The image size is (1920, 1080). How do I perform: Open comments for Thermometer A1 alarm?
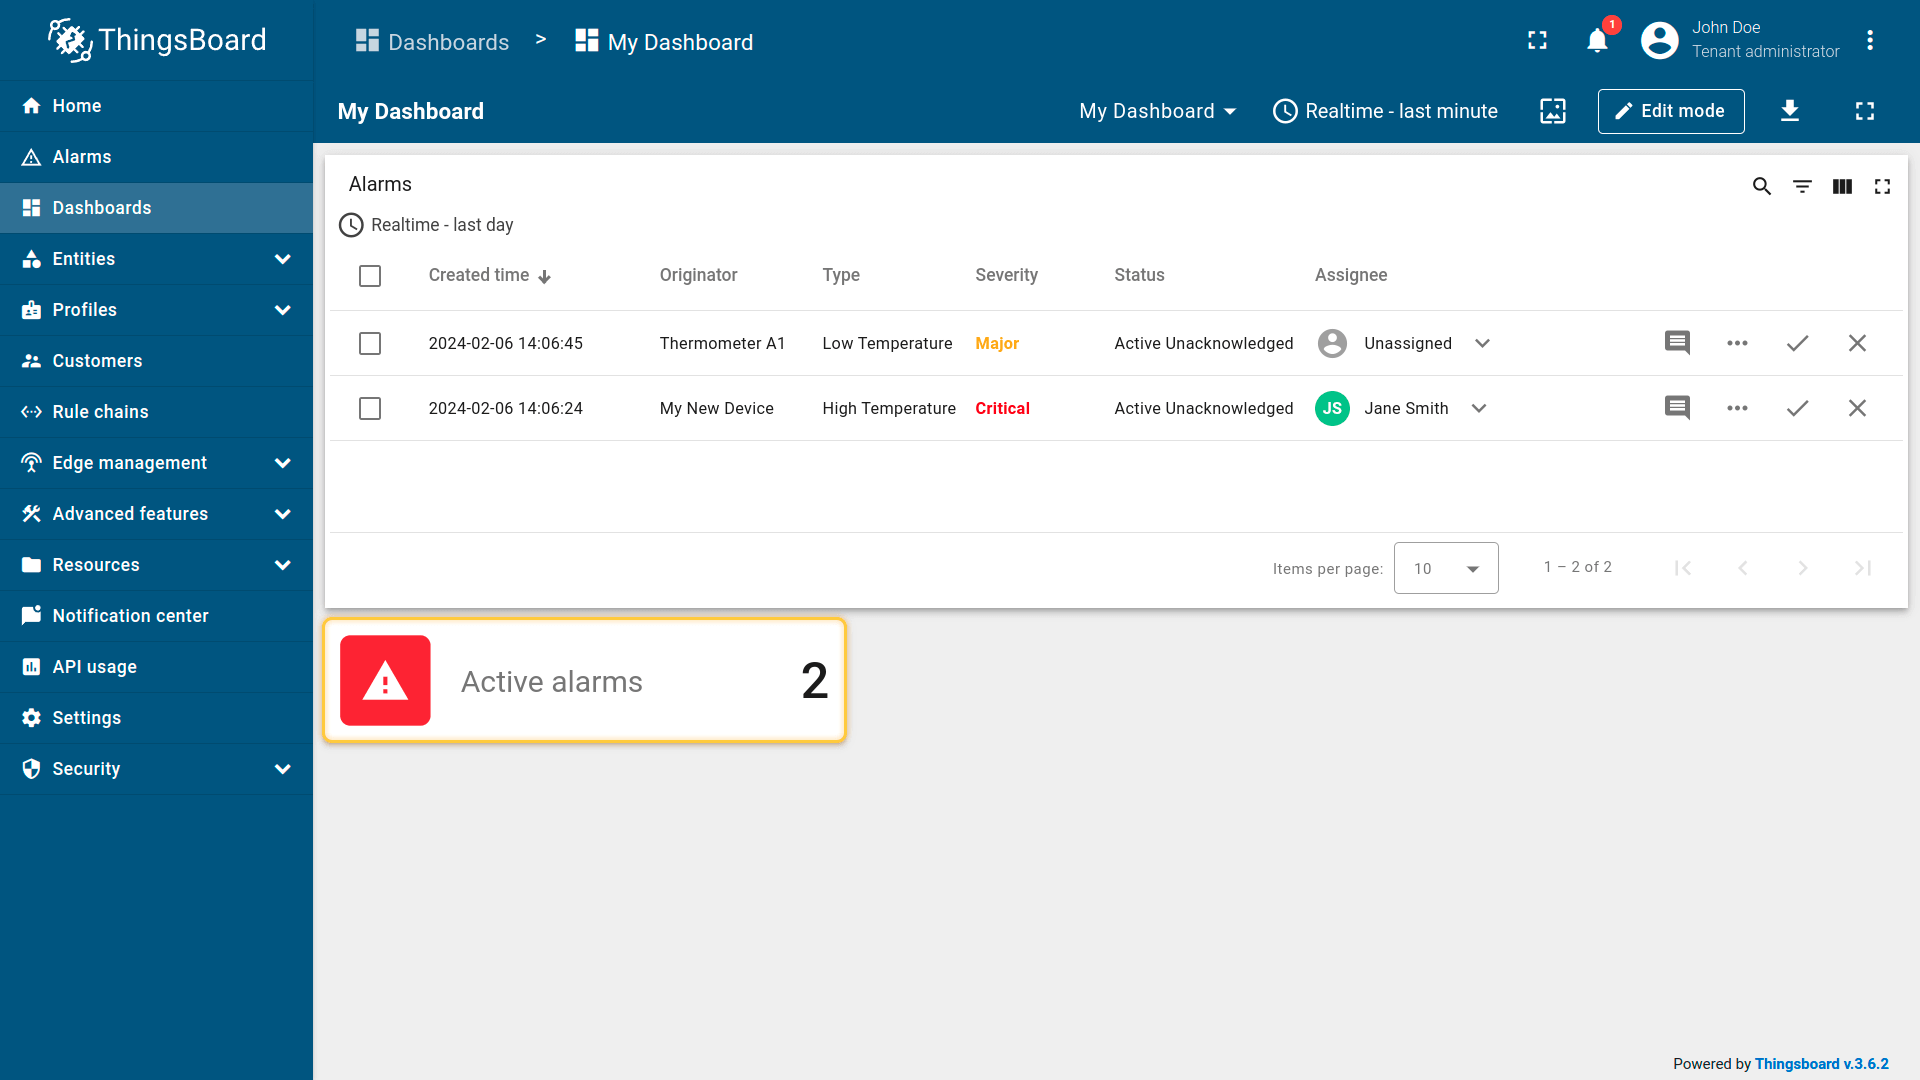point(1677,343)
